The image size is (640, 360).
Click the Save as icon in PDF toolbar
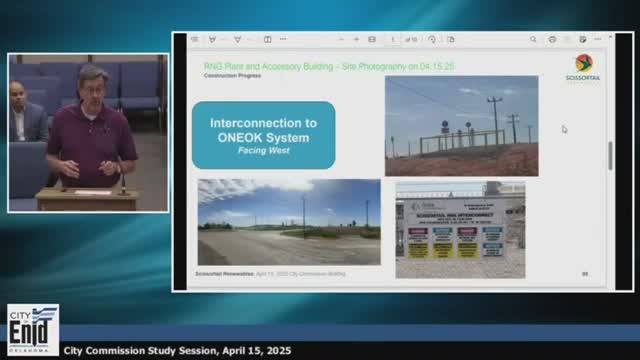(582, 40)
